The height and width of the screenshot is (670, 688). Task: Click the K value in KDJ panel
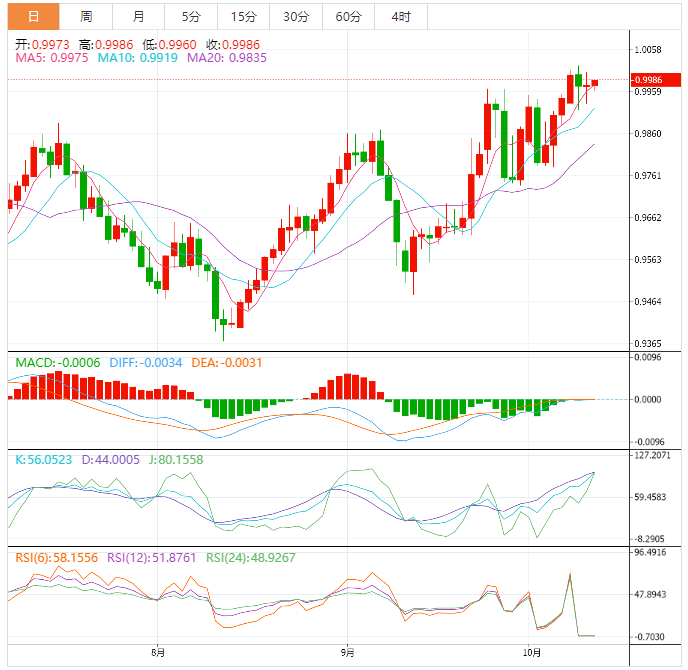tap(43, 459)
